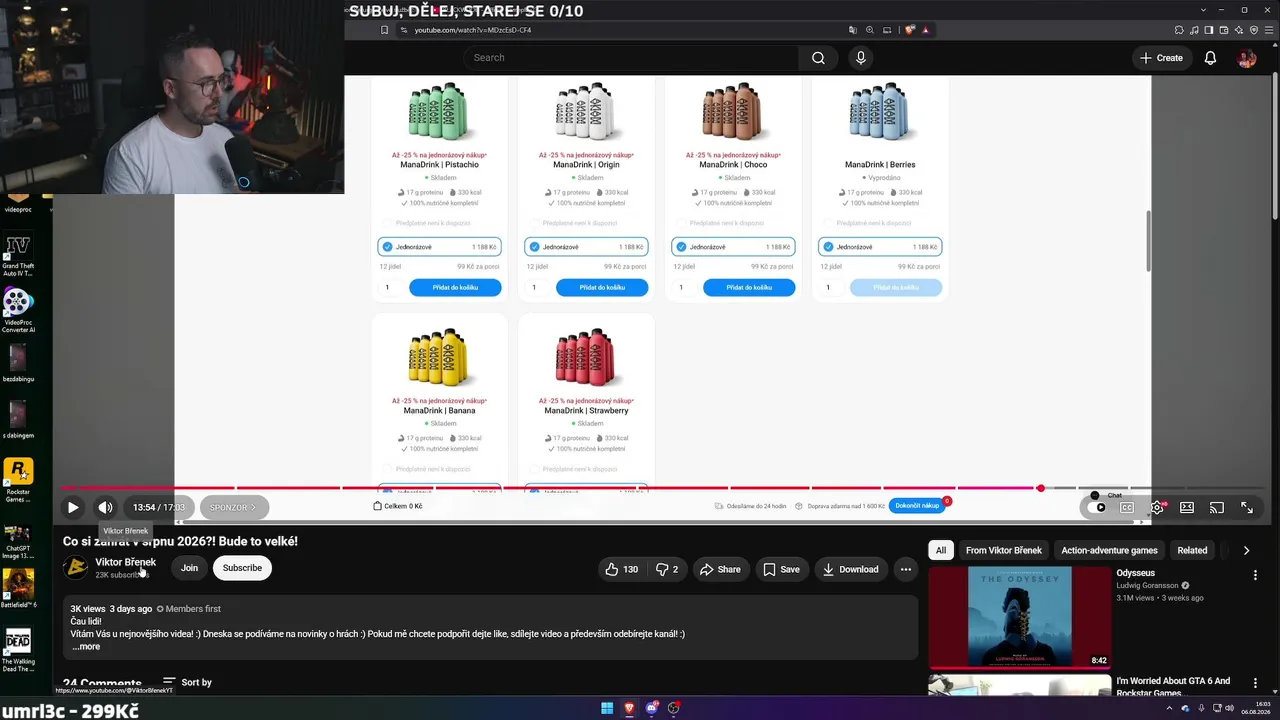Open the Brave Shields icon
Image resolution: width=1280 pixels, height=720 pixels.
click(909, 30)
